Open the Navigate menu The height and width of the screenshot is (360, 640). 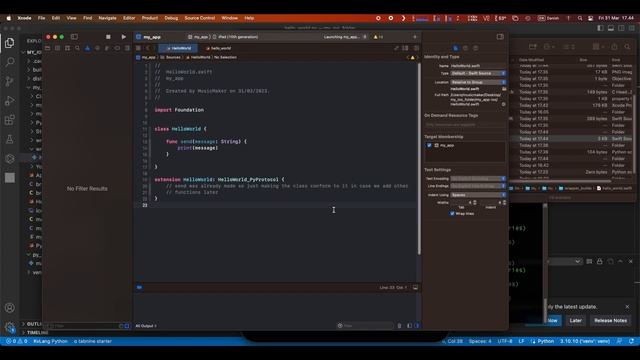(107, 18)
